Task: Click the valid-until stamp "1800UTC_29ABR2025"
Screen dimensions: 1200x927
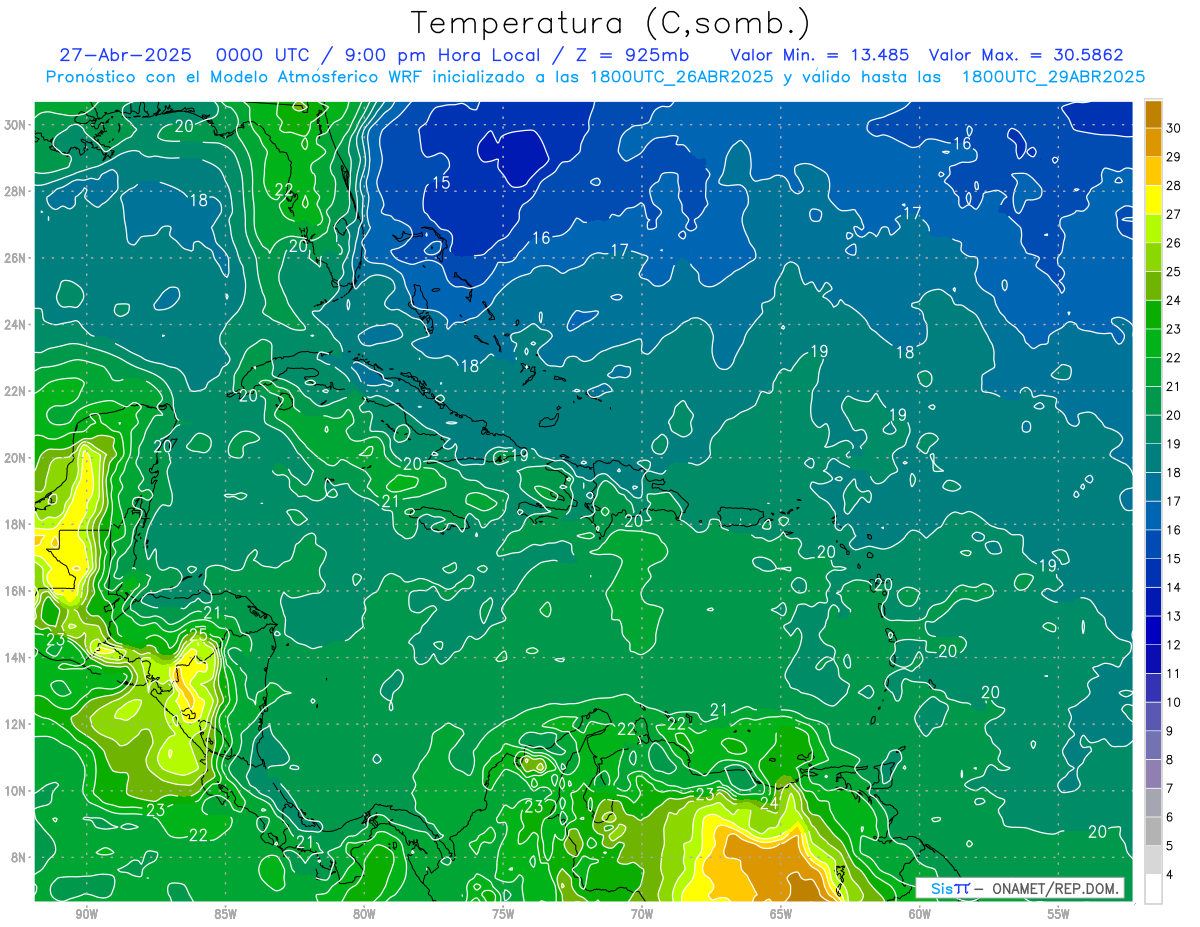Action: coord(1053,76)
